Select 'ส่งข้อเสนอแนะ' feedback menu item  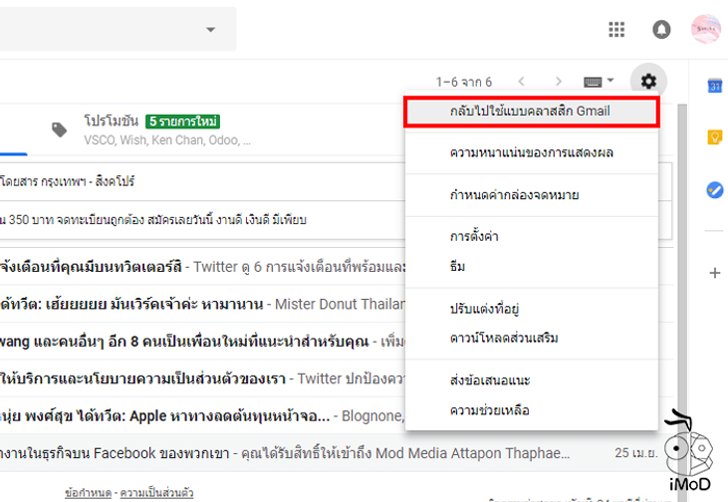(531, 380)
